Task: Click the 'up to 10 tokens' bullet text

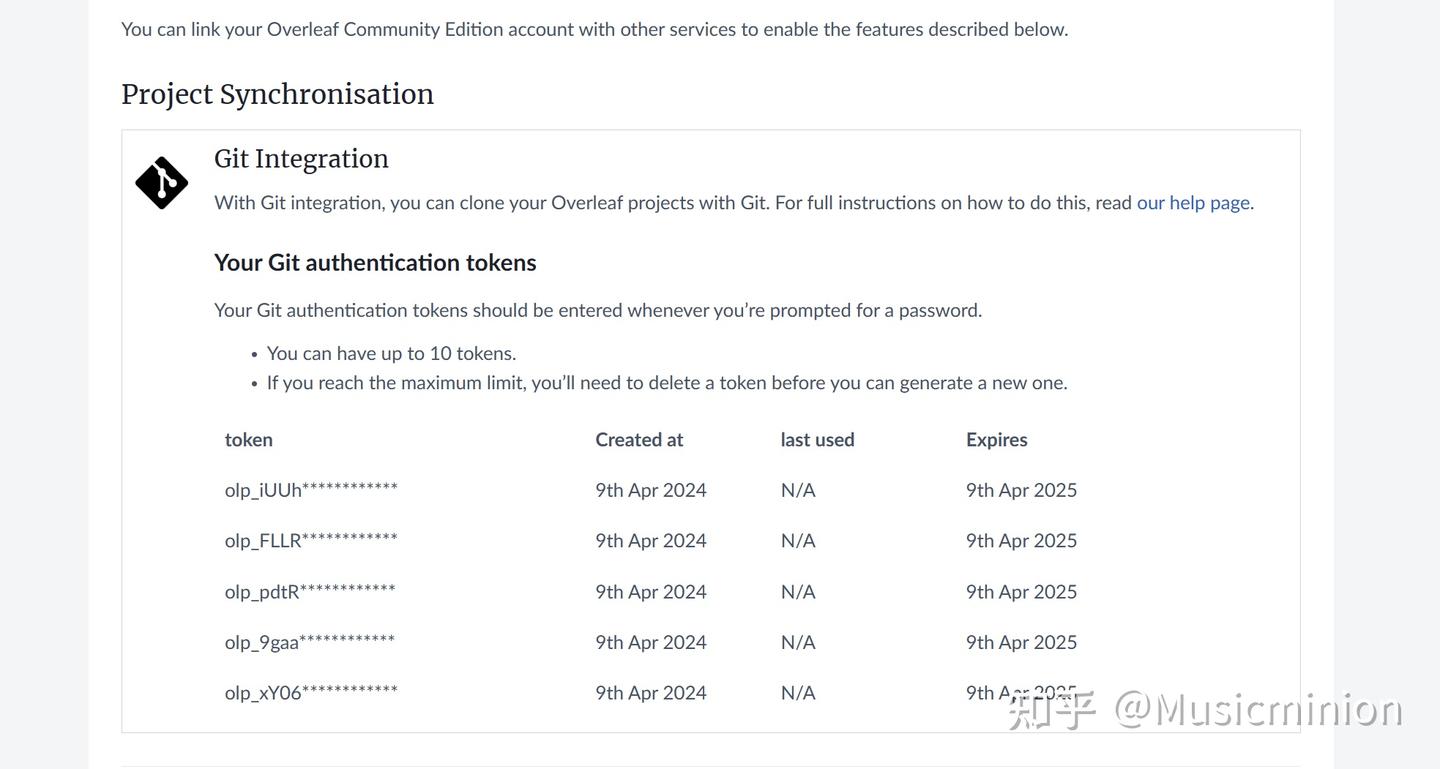Action: (391, 354)
